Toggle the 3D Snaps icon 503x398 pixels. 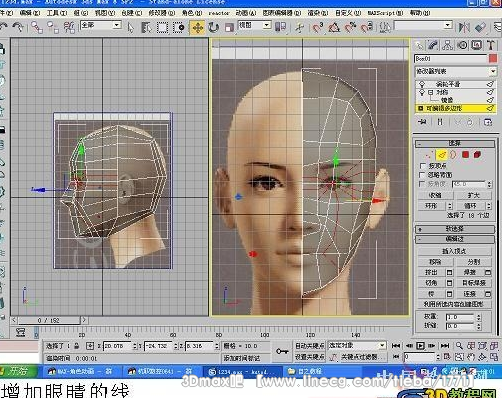pyautogui.click(x=318, y=27)
